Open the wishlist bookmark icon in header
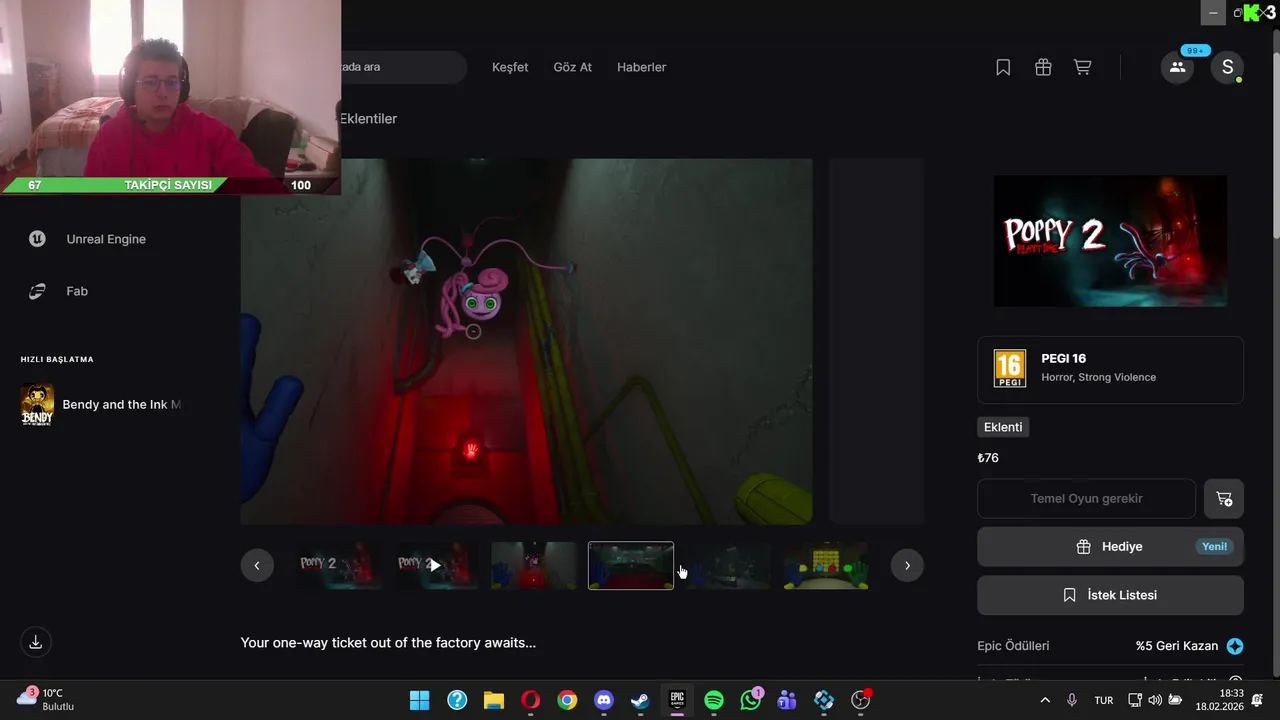This screenshot has width=1280, height=720. pyautogui.click(x=1003, y=67)
